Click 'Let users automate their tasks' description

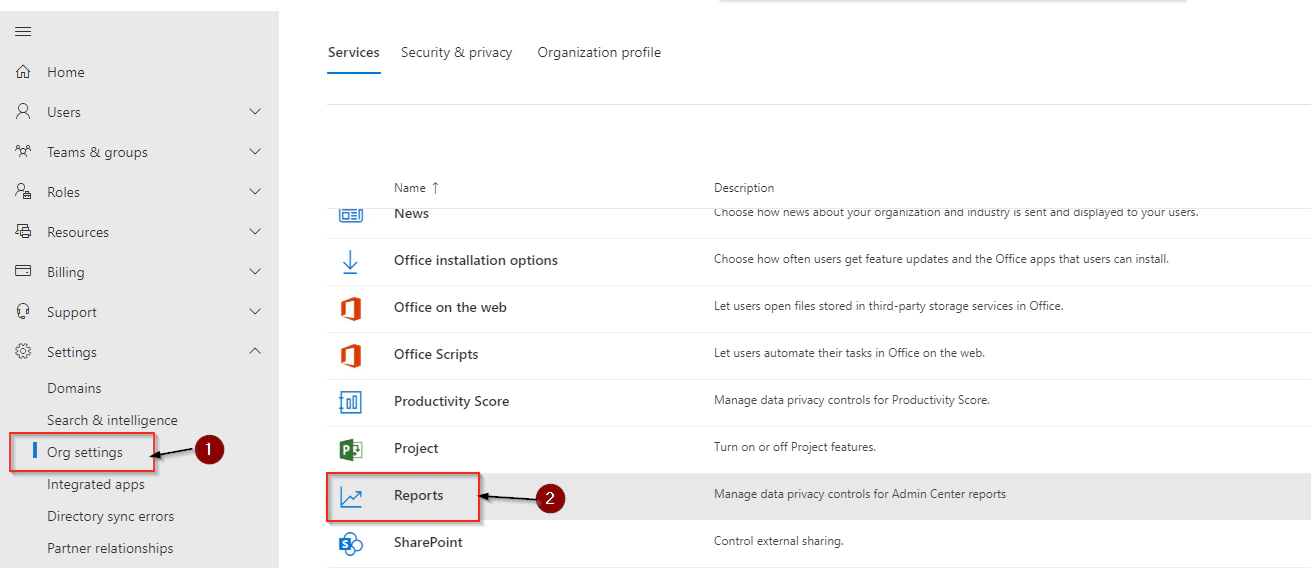click(x=850, y=353)
